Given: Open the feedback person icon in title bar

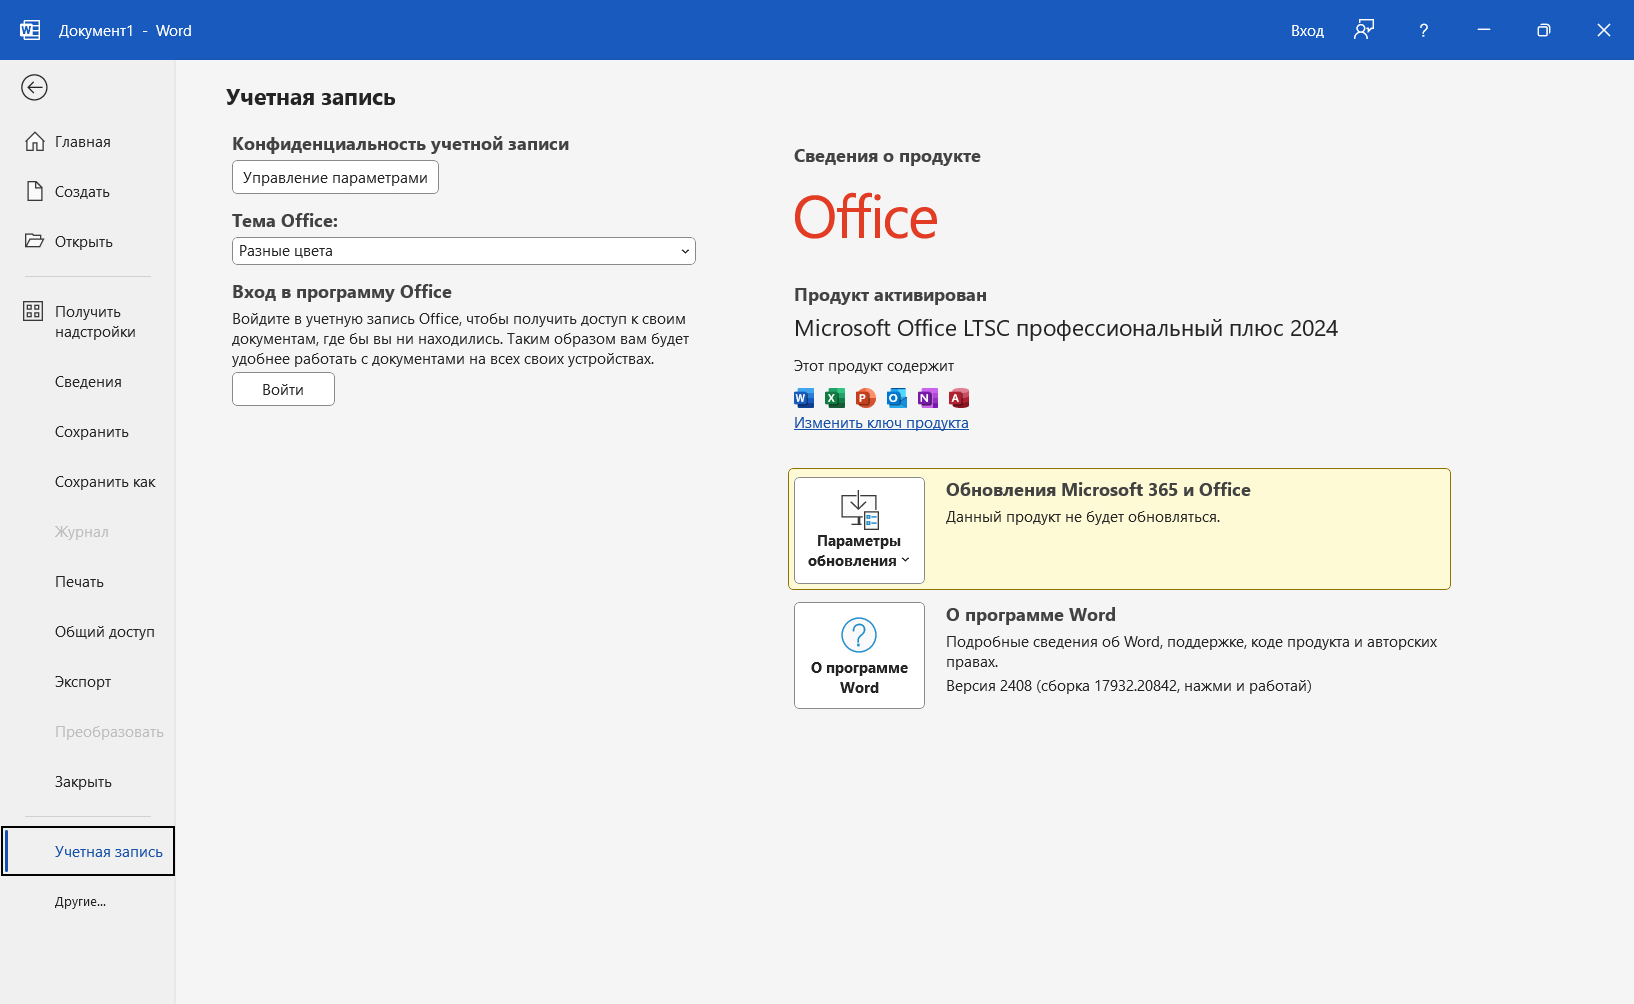Looking at the screenshot, I should (x=1364, y=30).
